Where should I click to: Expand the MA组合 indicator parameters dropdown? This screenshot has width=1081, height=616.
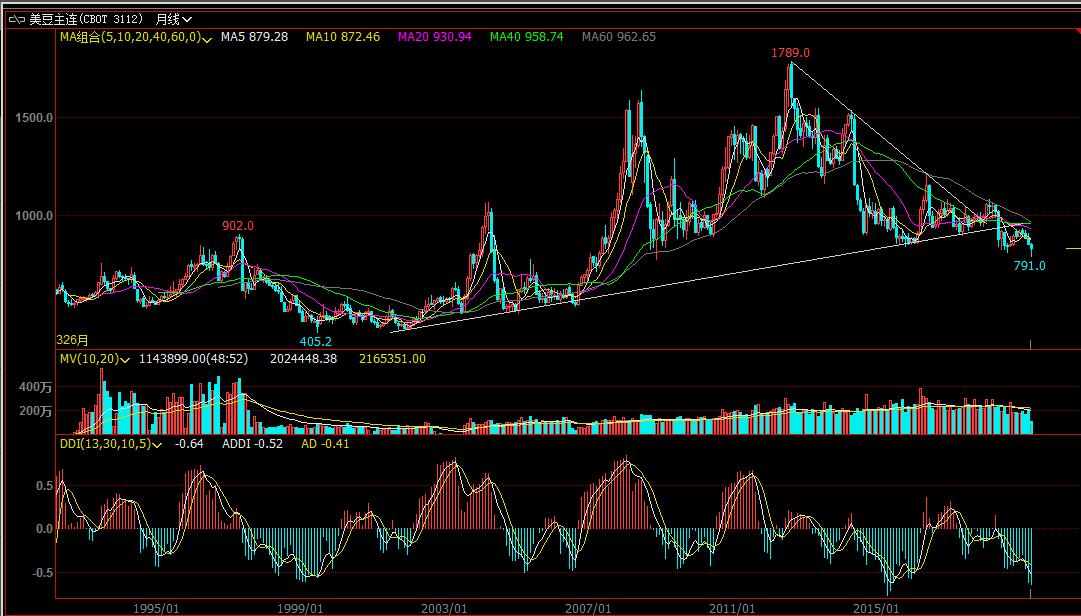(x=207, y=37)
